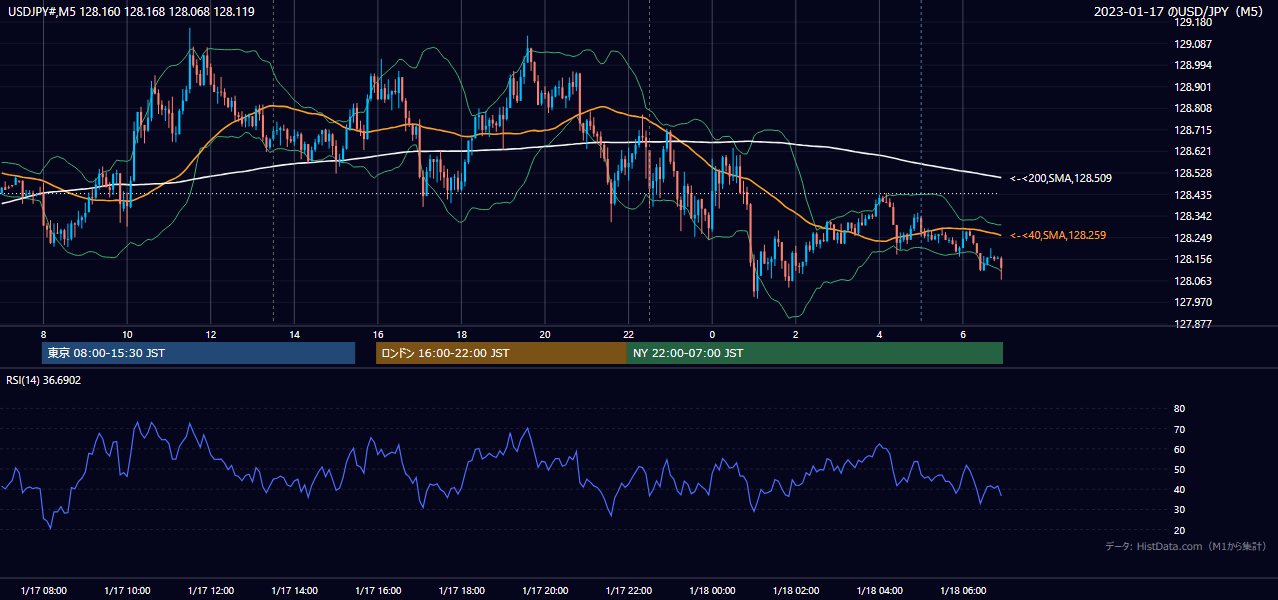Click the 127.877 price axis label
The height and width of the screenshot is (600, 1278).
1193,324
